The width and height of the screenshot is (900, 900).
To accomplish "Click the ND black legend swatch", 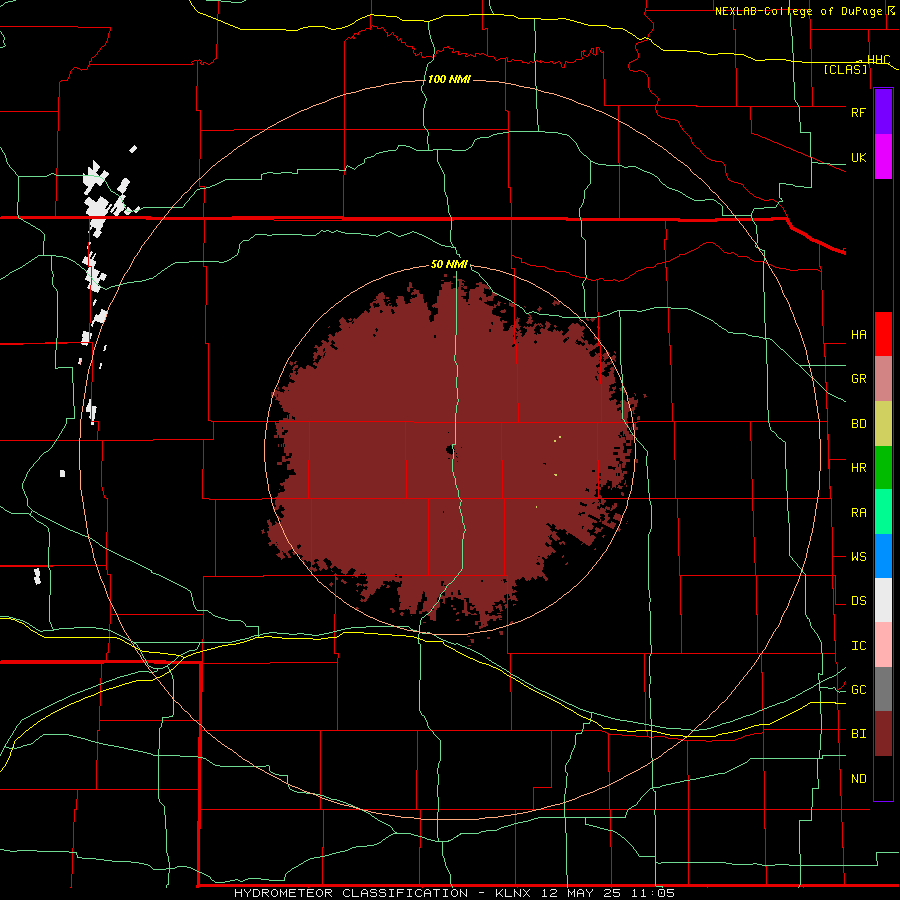I will tap(883, 778).
